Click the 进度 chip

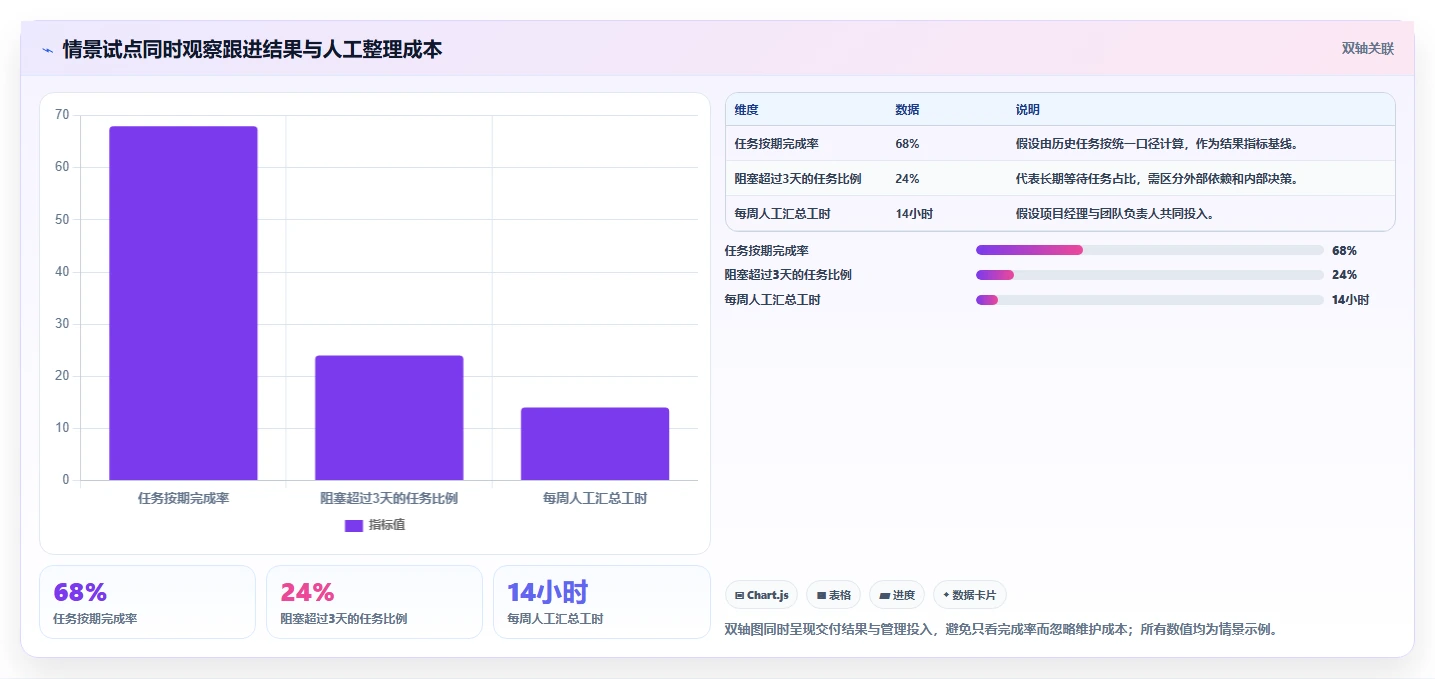[x=897, y=595]
